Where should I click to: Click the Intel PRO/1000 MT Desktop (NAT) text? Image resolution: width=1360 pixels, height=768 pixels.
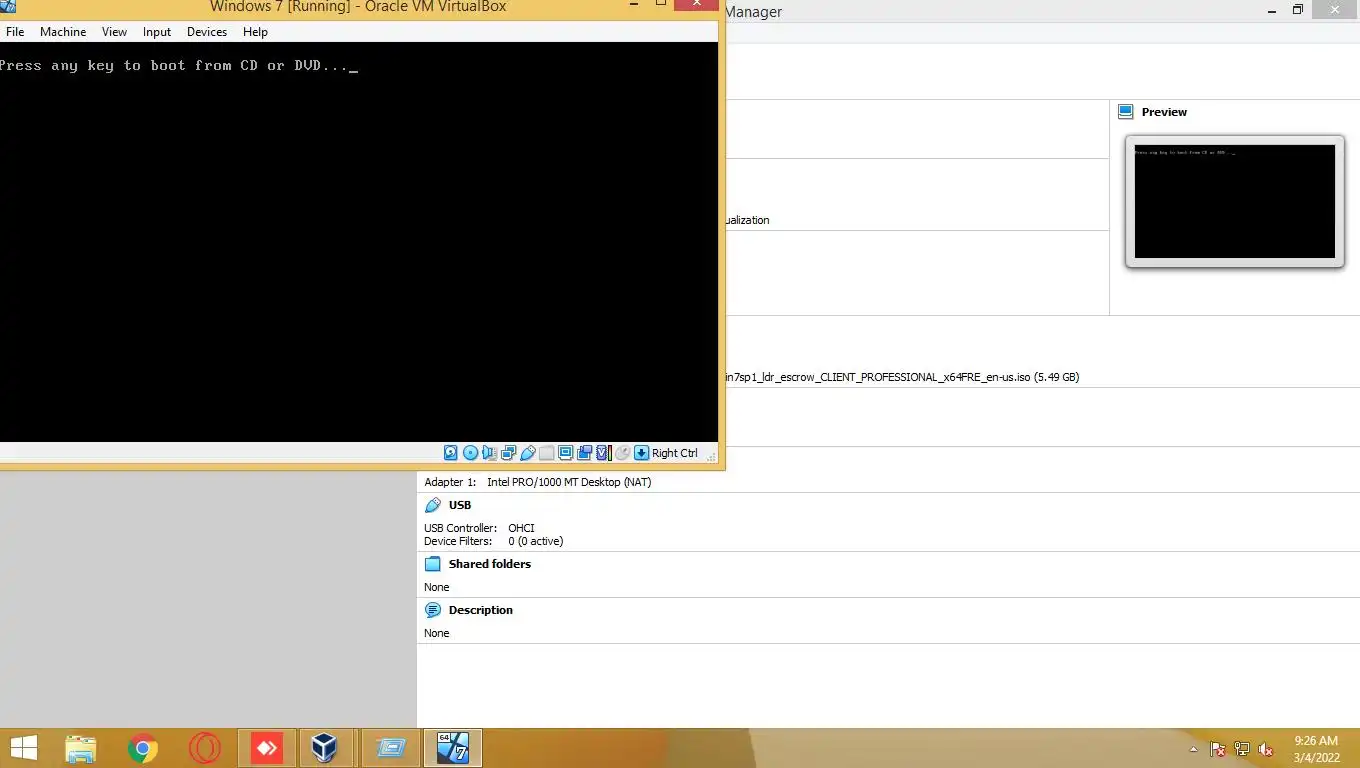coord(569,482)
